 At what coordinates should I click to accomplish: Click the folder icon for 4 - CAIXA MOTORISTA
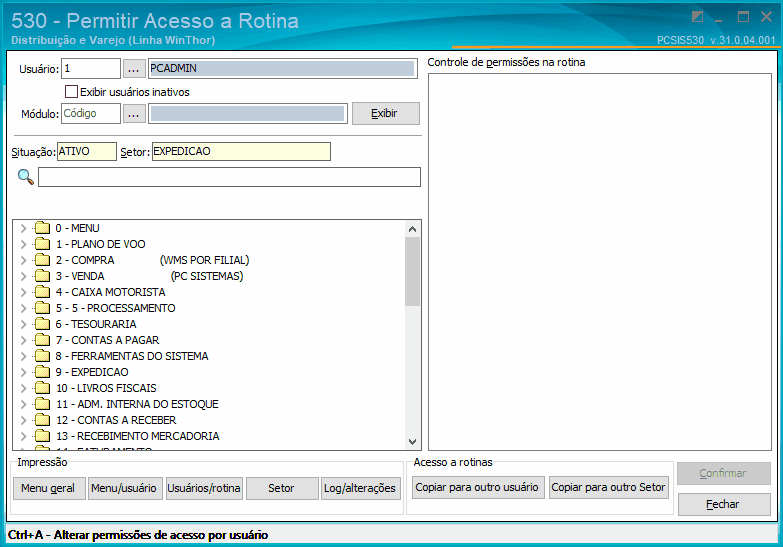click(x=42, y=292)
